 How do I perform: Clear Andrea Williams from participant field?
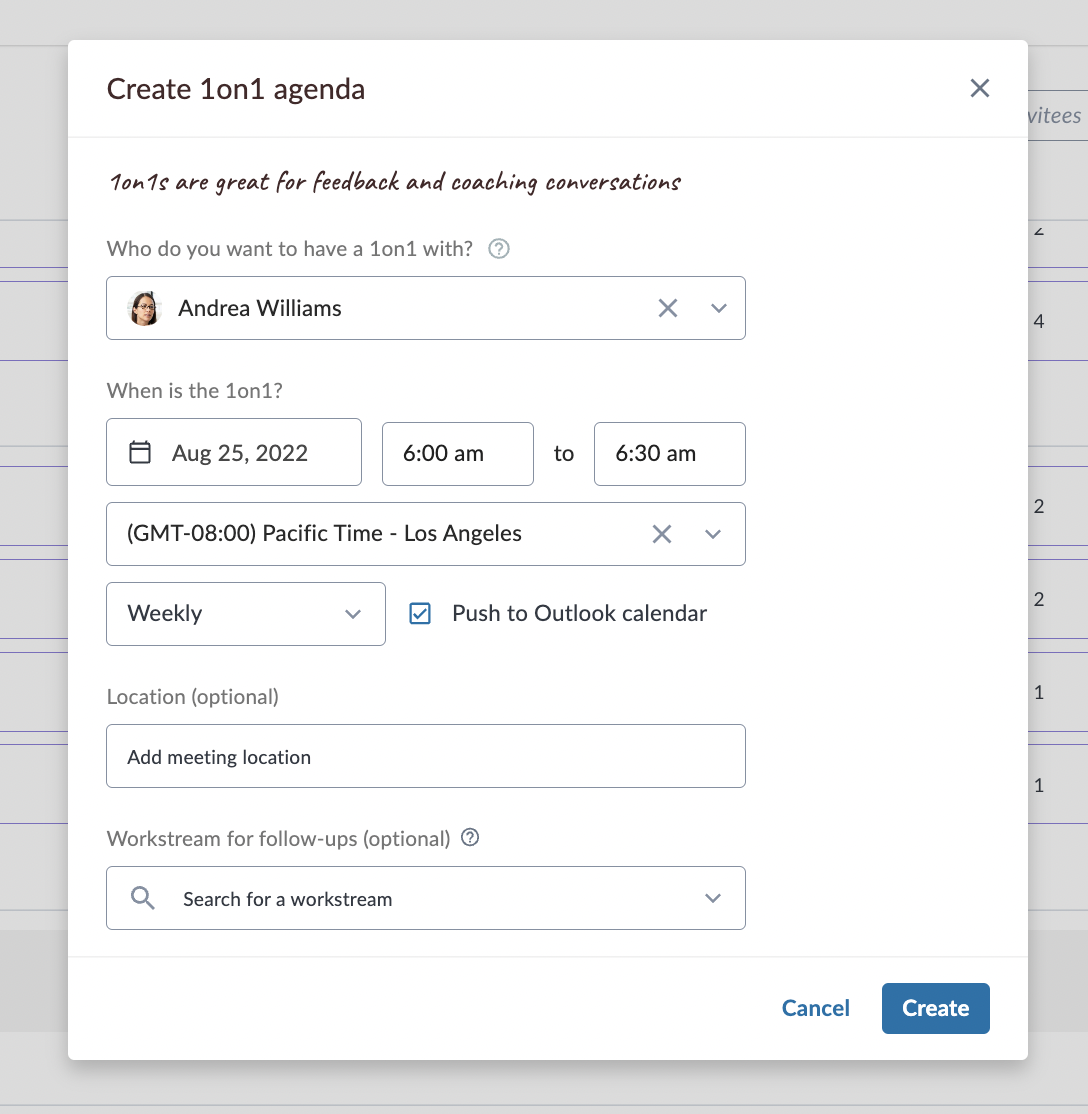(x=667, y=308)
